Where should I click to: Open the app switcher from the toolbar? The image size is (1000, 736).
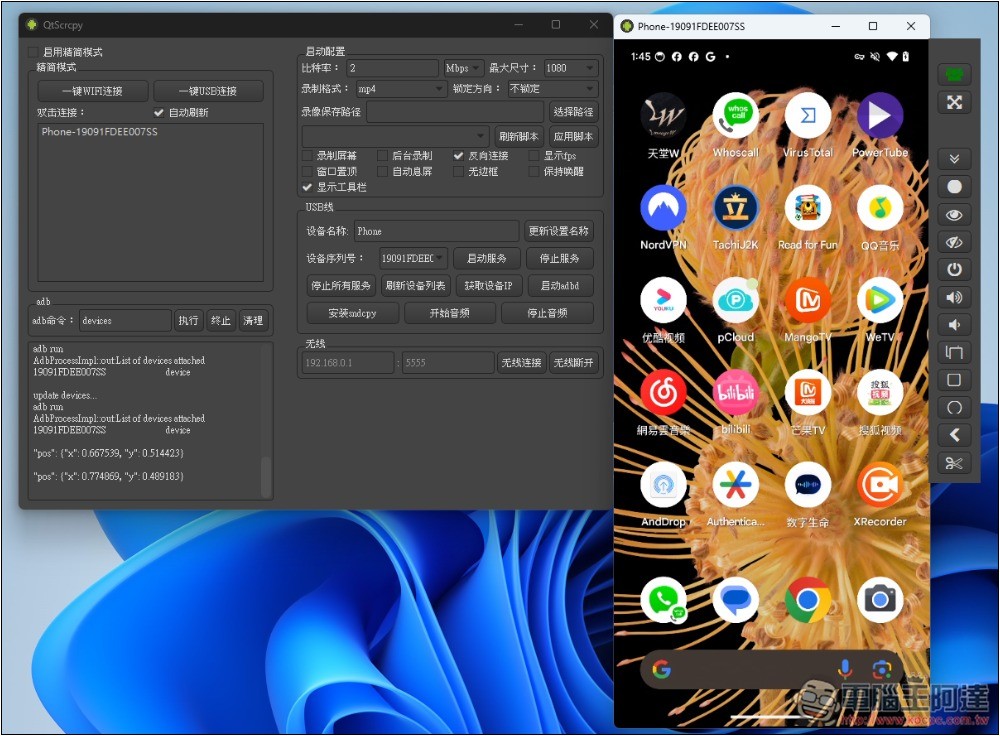coord(954,352)
